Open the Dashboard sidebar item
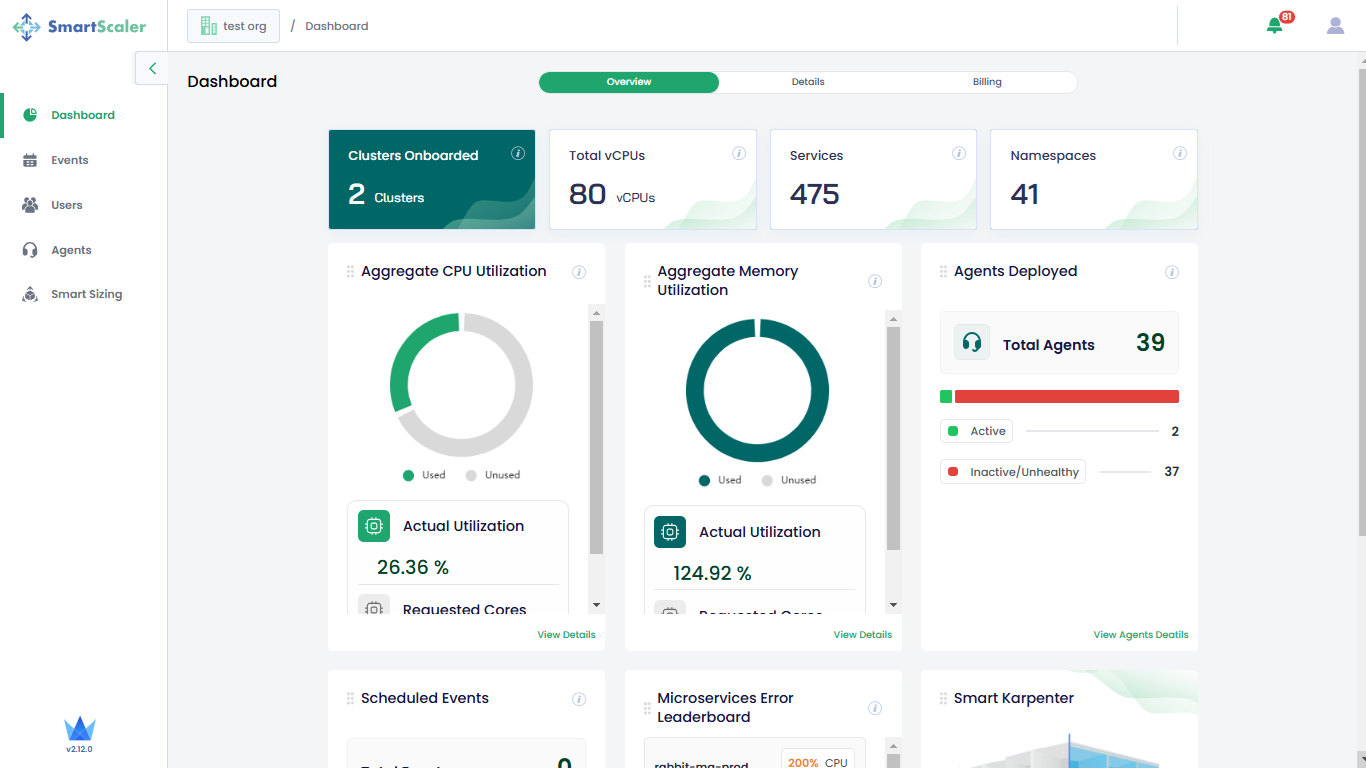 point(83,115)
